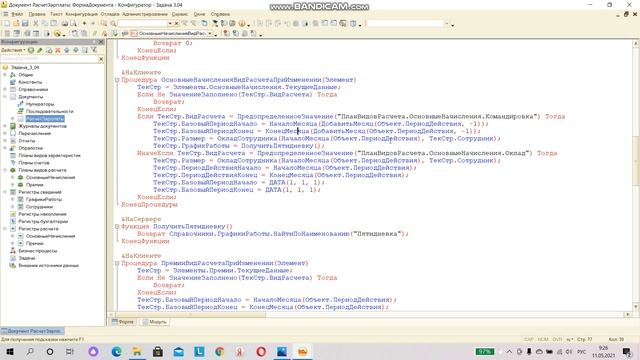Move the object down in the Configuration panel
The image size is (640, 360).
[x=76, y=50]
